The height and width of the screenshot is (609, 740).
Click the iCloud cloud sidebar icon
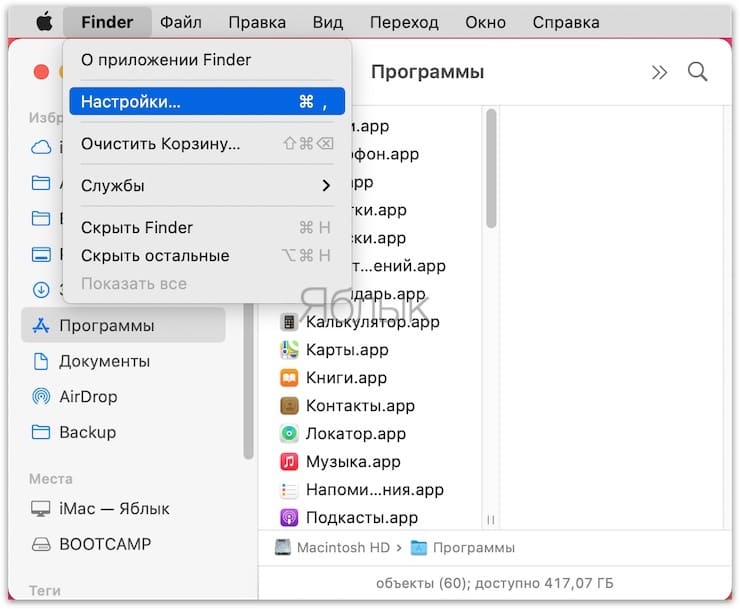[41, 147]
